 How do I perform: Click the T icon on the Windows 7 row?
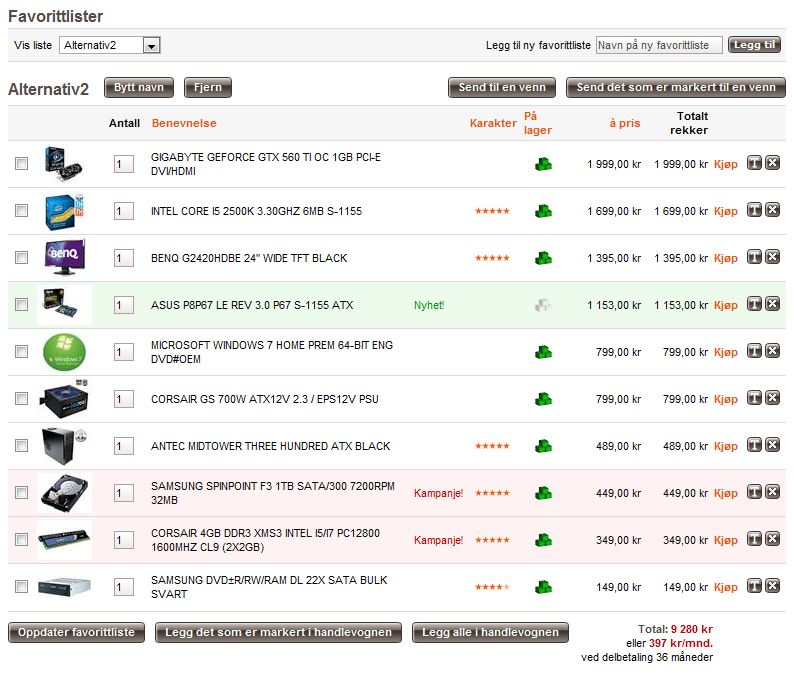pyautogui.click(x=755, y=351)
